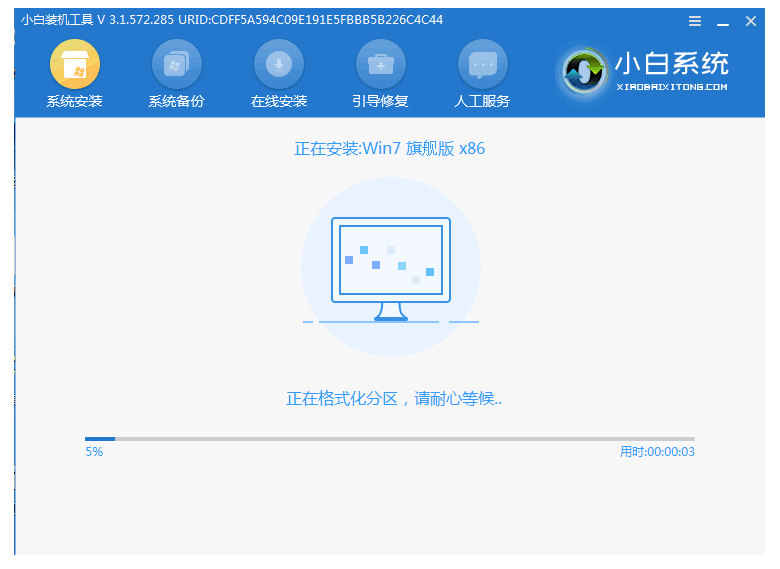
Task: Click the 小白系统 brand name text
Action: click(x=672, y=65)
